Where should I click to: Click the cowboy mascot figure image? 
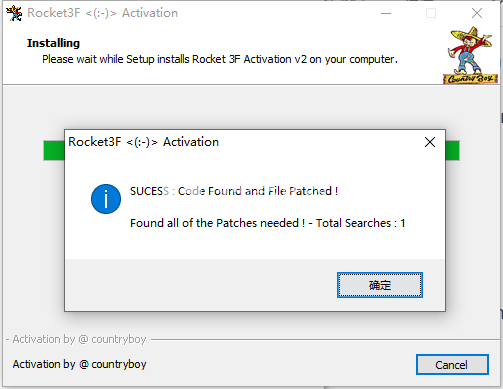470,51
